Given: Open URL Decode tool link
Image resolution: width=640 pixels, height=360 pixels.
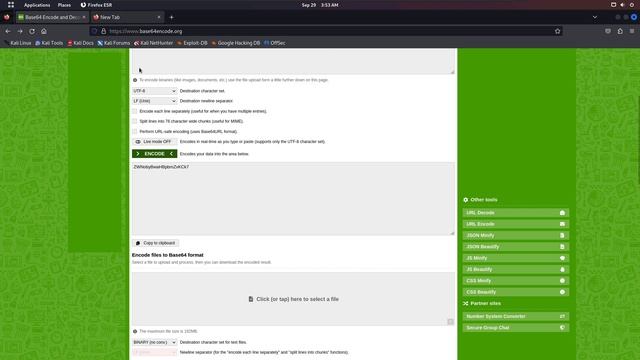Looking at the screenshot, I should 516,213.
